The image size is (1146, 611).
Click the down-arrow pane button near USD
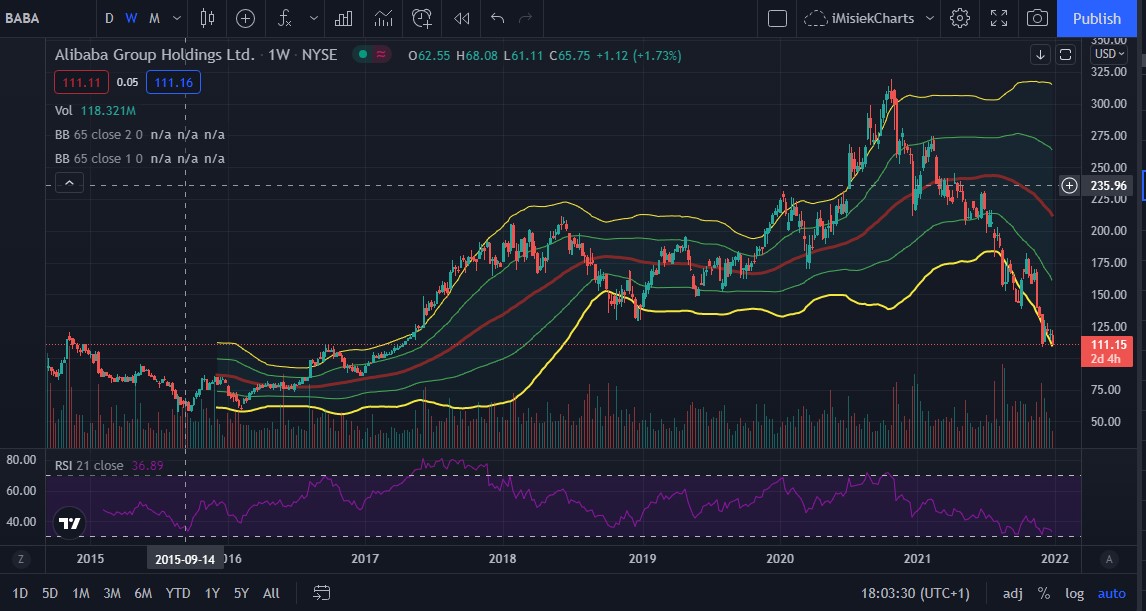(1040, 54)
